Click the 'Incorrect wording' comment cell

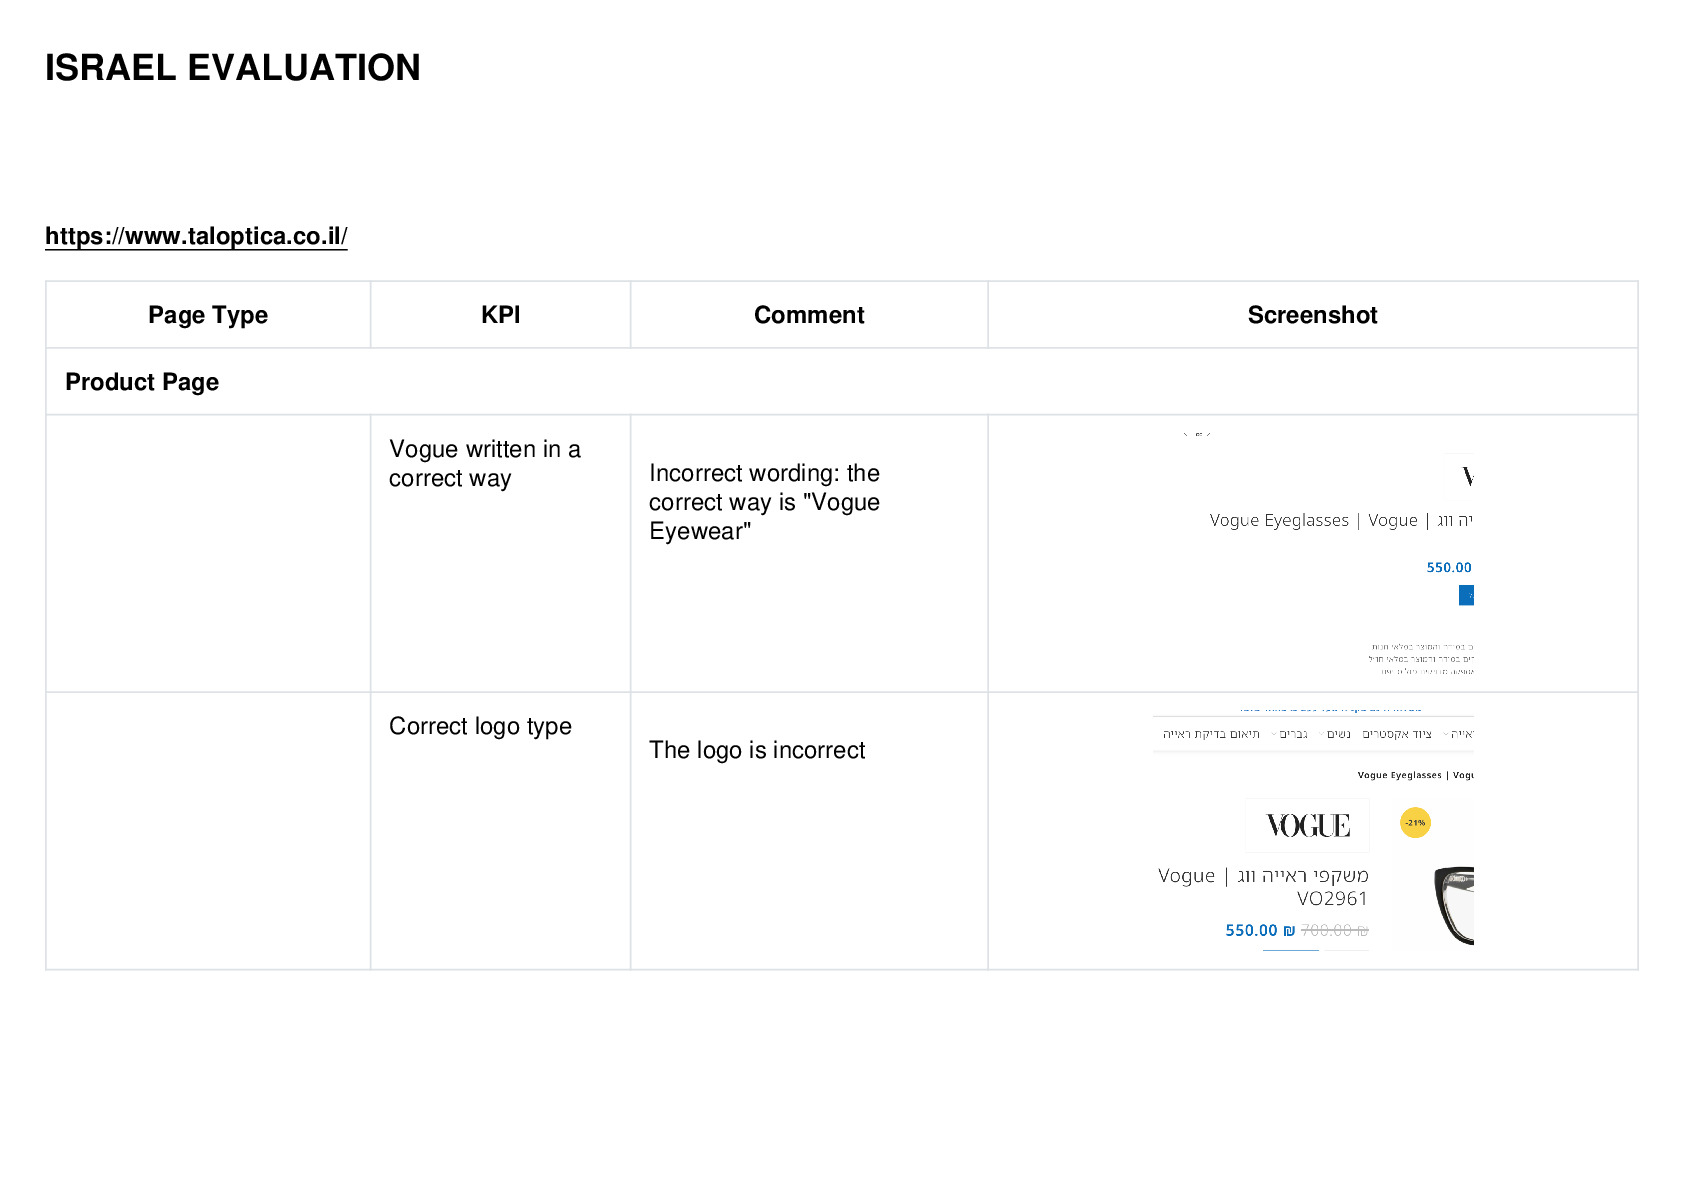[809, 553]
